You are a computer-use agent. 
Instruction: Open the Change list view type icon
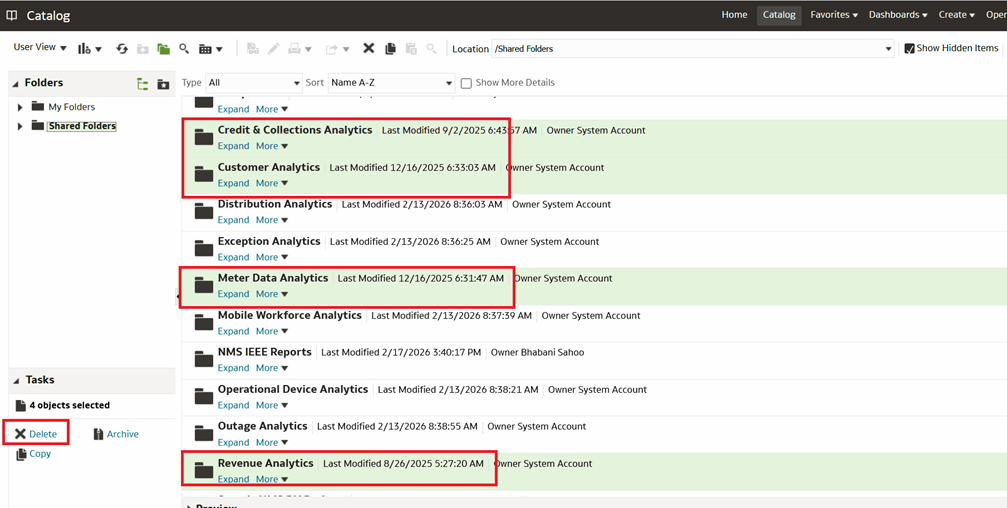(211, 49)
